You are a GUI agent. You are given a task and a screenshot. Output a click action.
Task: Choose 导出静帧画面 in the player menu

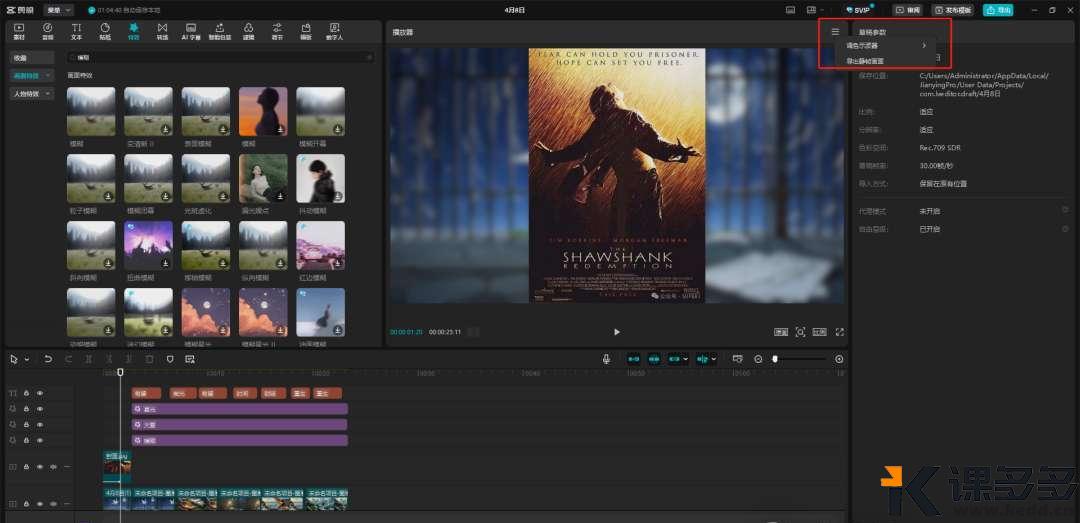[x=865, y=61]
